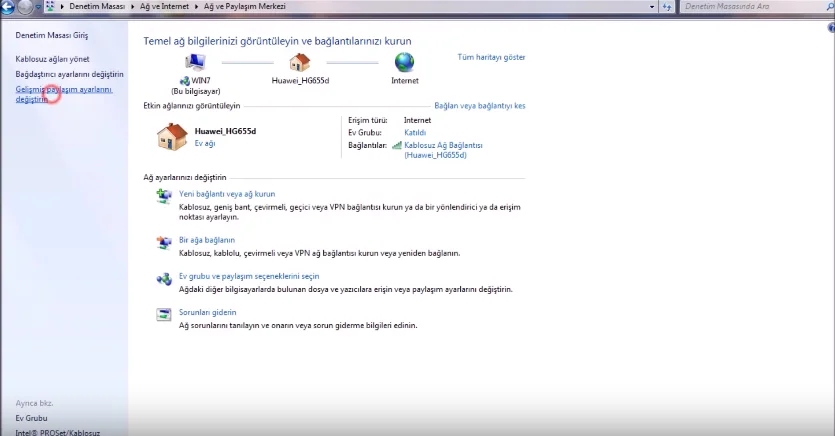
Task: Click the Internet globe icon
Action: [404, 62]
